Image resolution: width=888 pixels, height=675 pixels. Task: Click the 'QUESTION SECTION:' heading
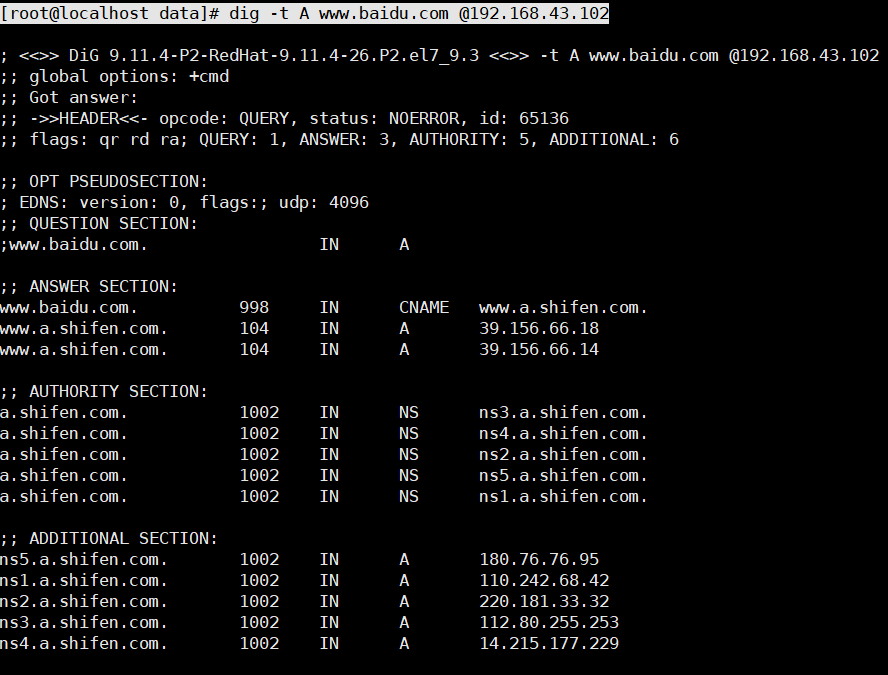pos(113,223)
